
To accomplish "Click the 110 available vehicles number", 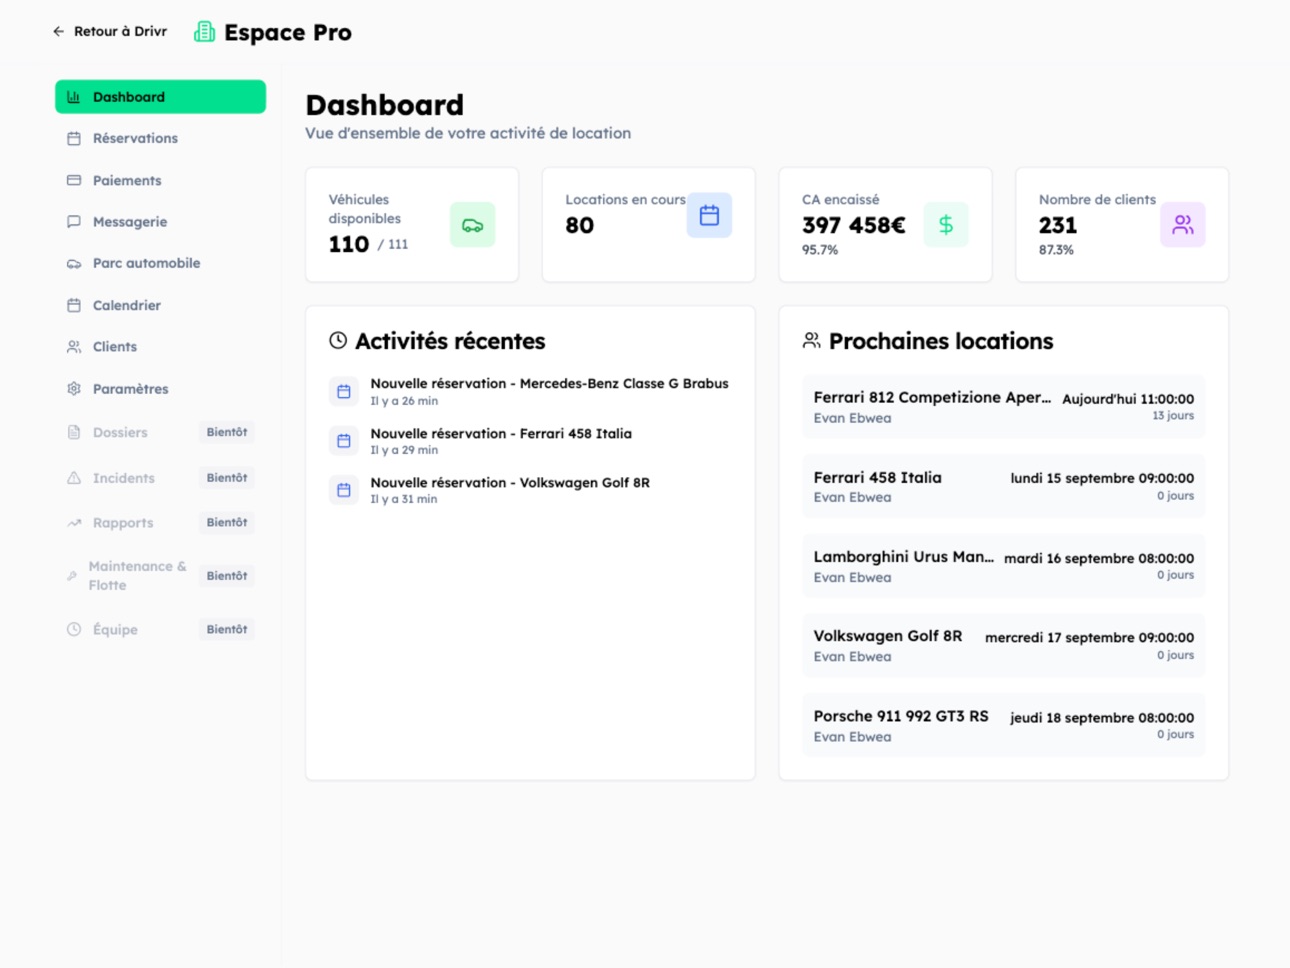I will (x=349, y=244).
